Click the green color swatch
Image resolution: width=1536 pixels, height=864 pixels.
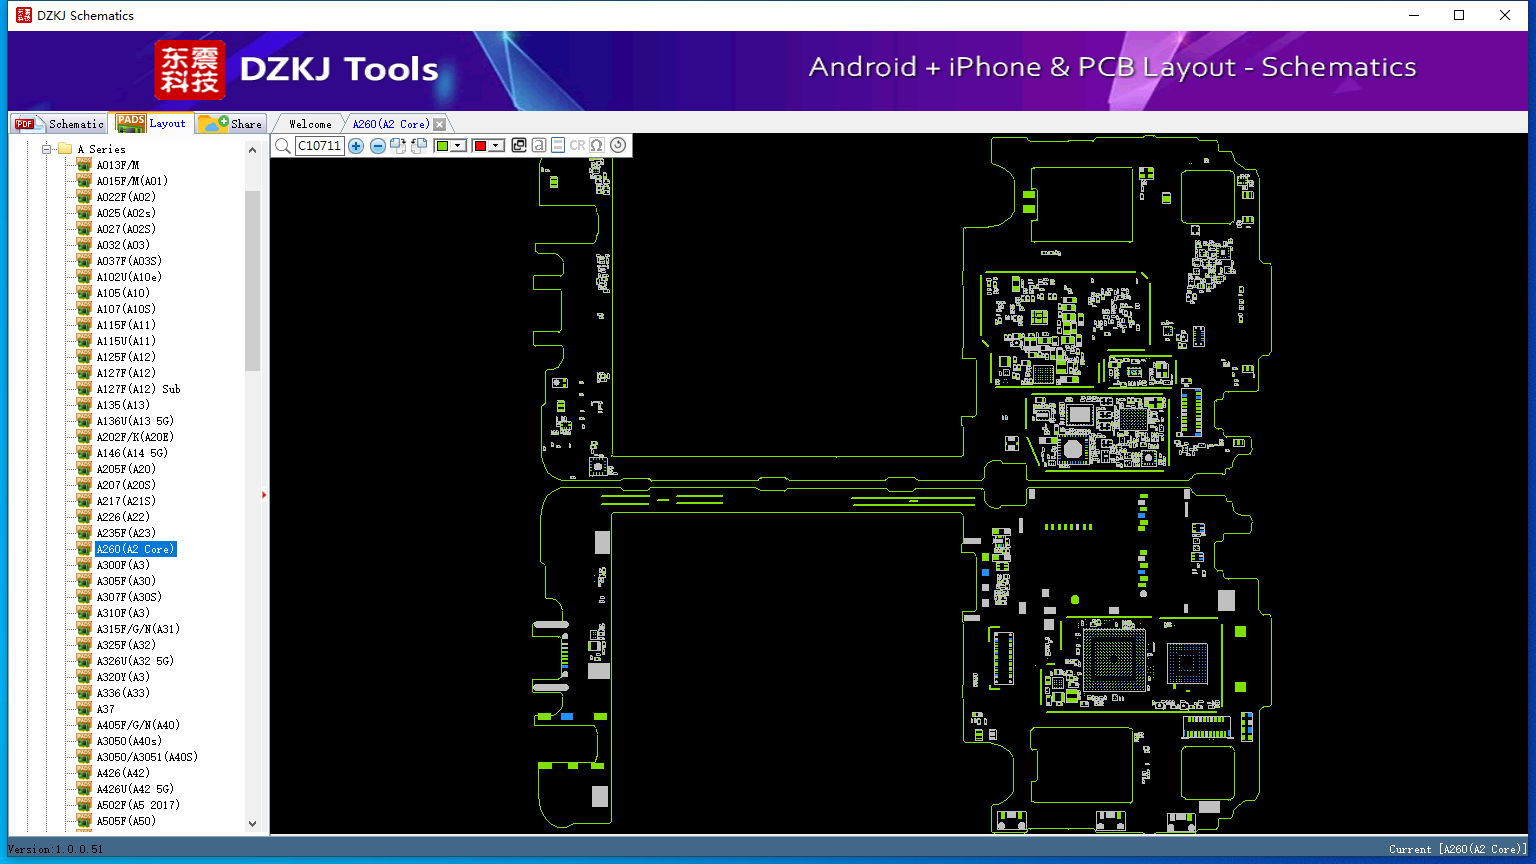(442, 146)
